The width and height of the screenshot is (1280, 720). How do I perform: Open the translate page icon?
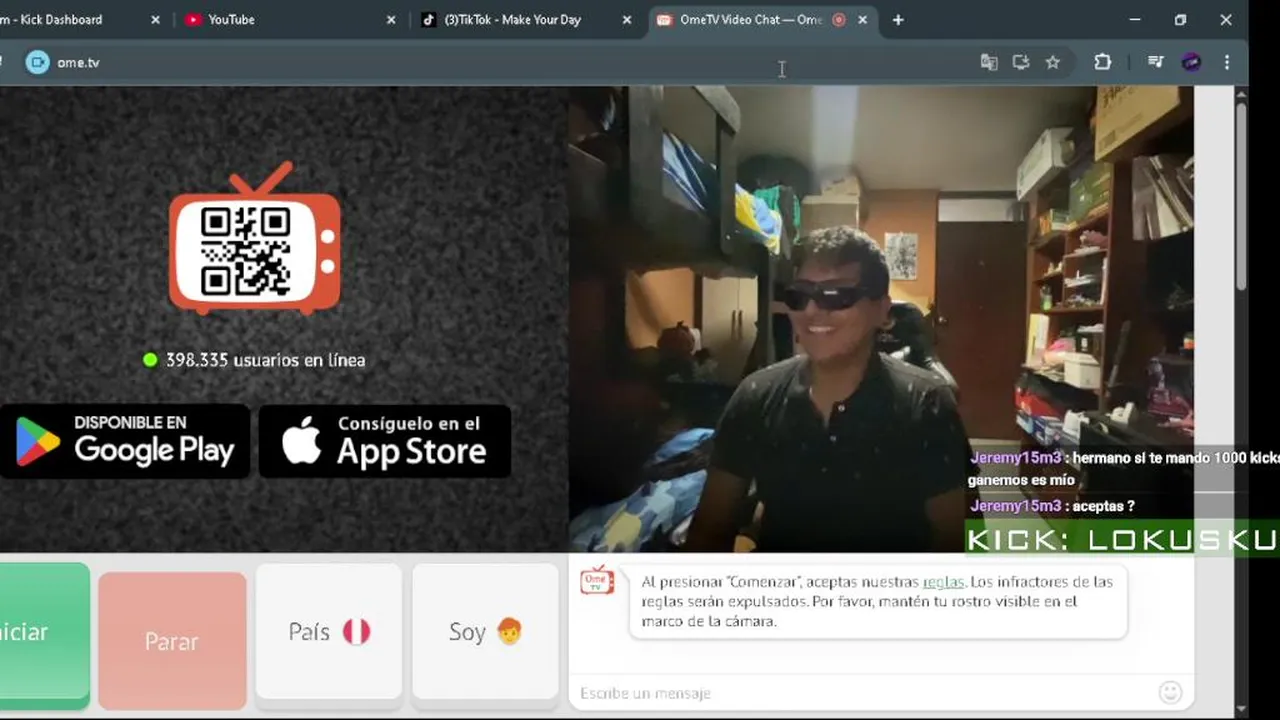coord(989,62)
